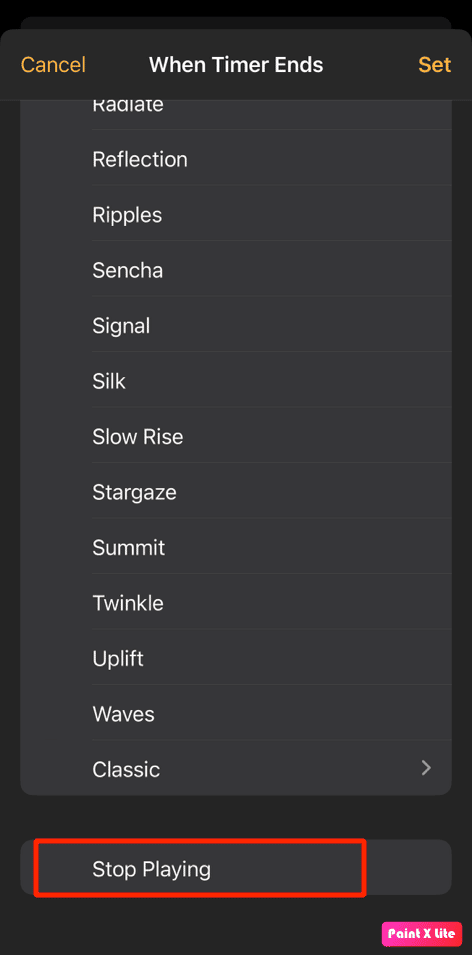Image resolution: width=472 pixels, height=955 pixels.
Task: Select the Slow Rise tone
Action: coord(236,437)
